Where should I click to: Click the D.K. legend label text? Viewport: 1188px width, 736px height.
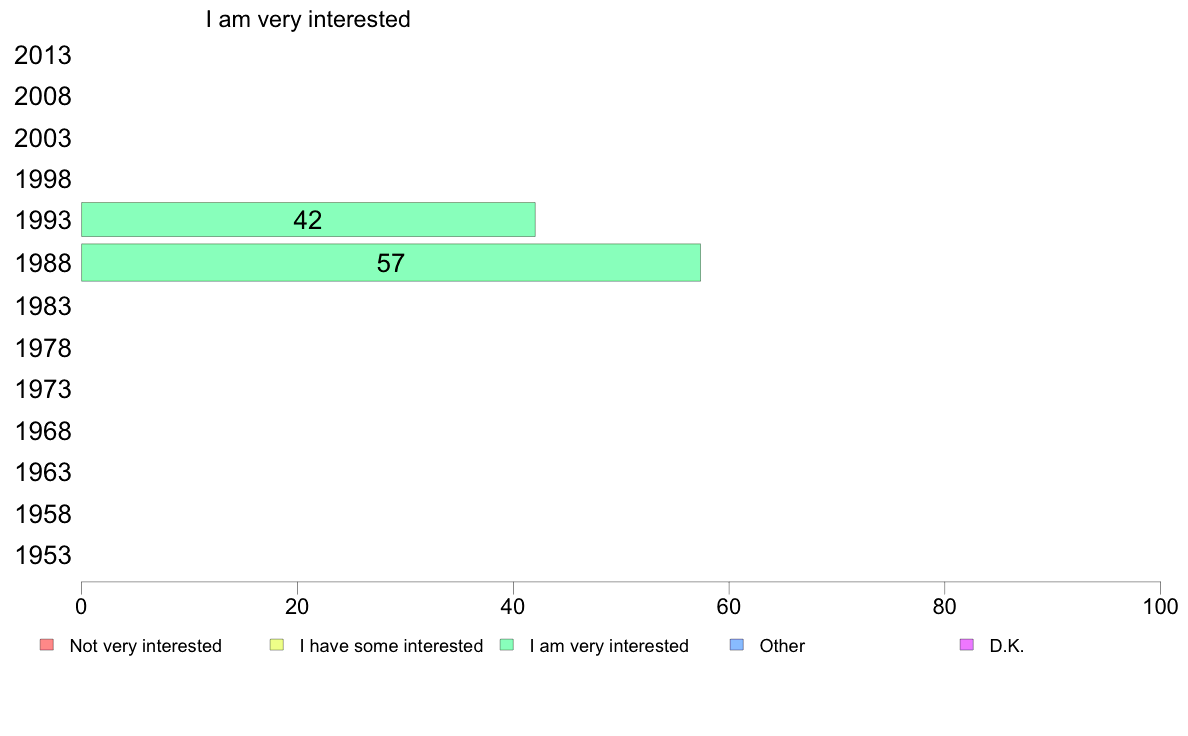[x=1007, y=646]
